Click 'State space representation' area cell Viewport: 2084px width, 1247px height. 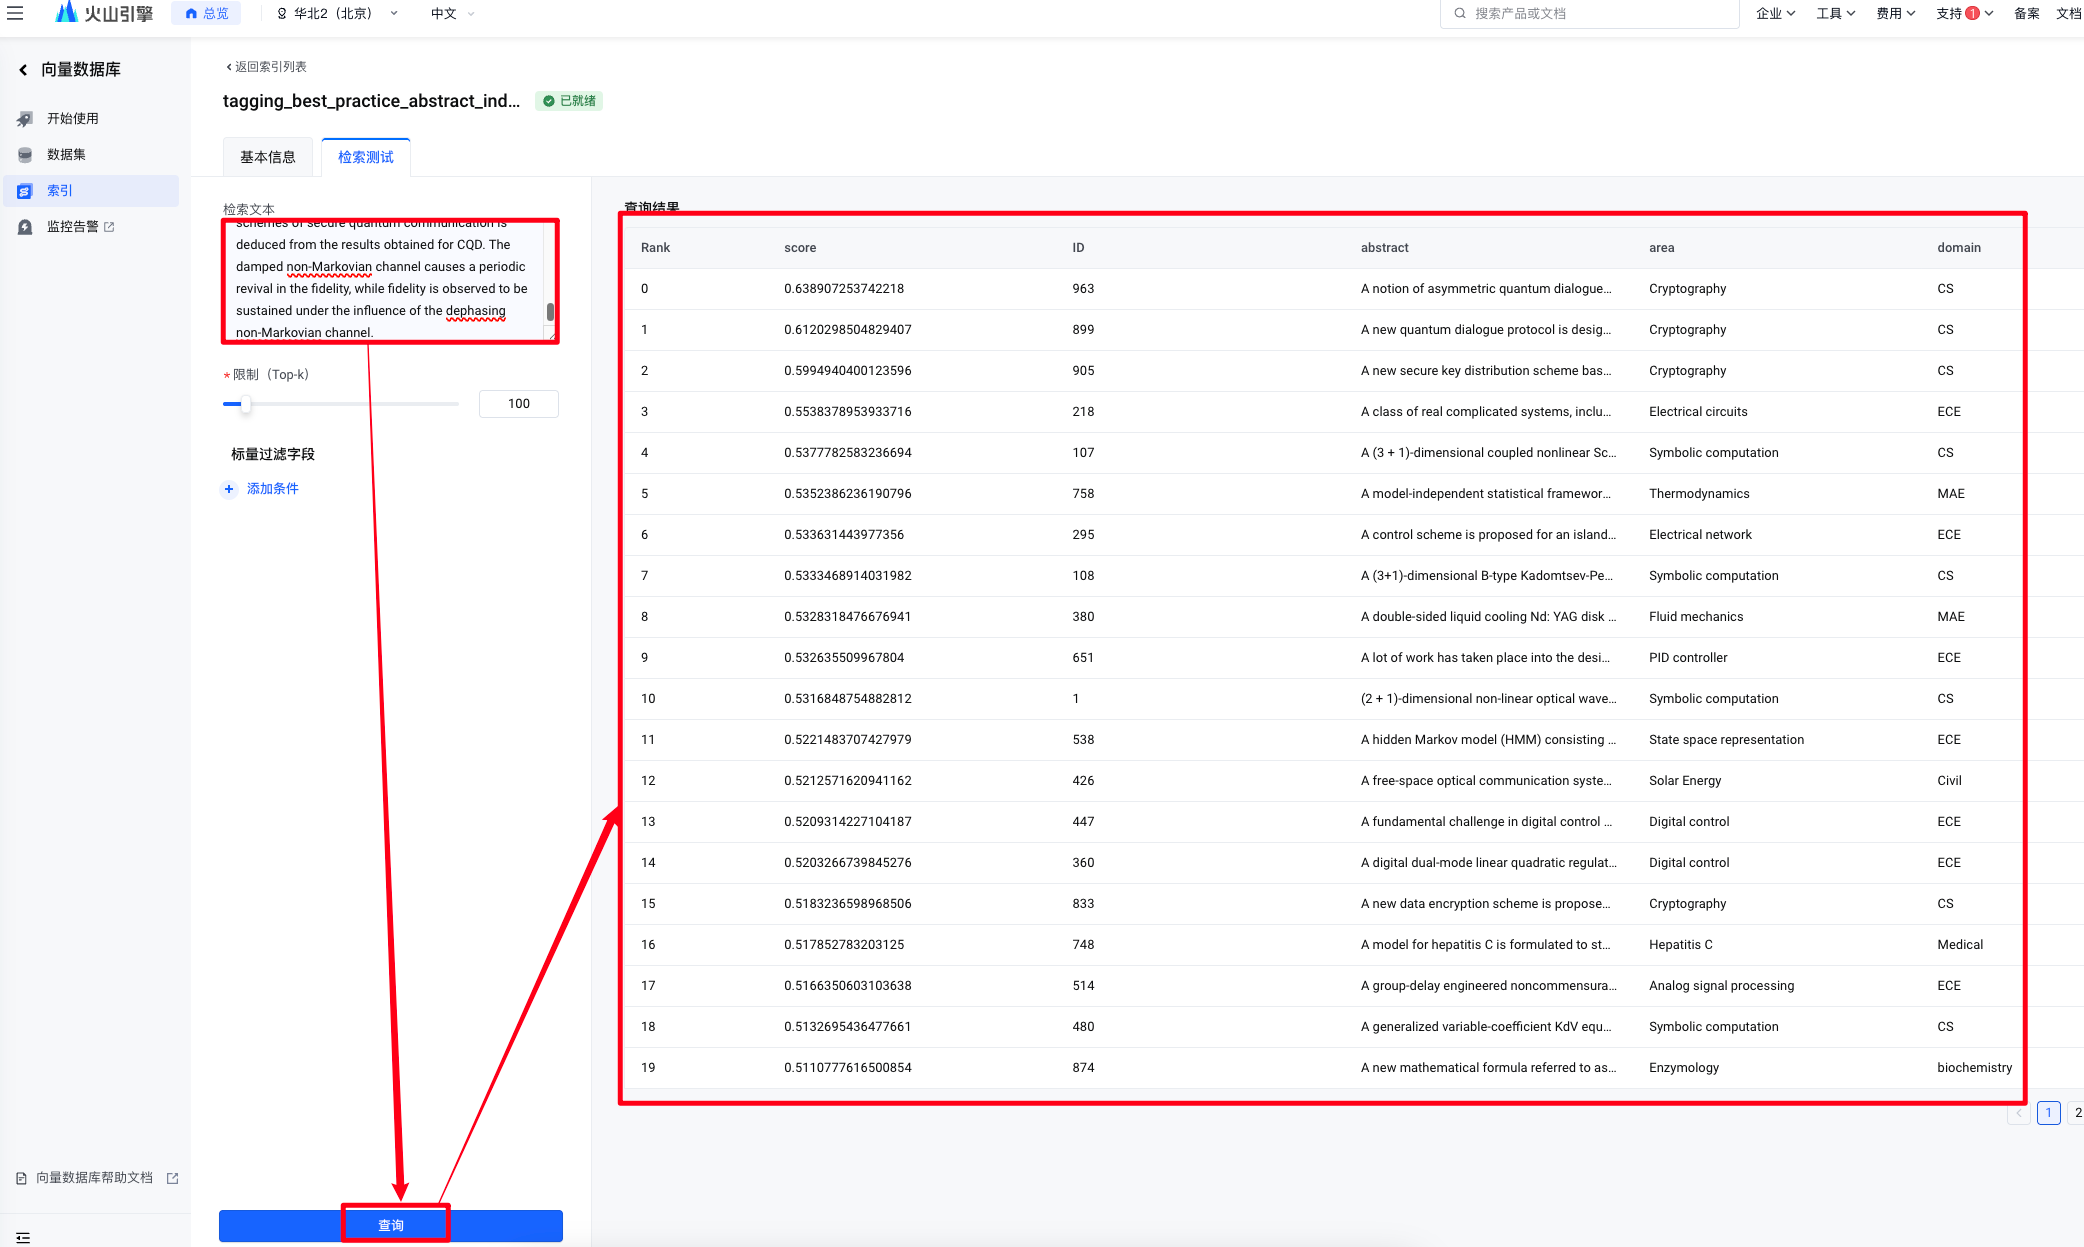[1726, 740]
